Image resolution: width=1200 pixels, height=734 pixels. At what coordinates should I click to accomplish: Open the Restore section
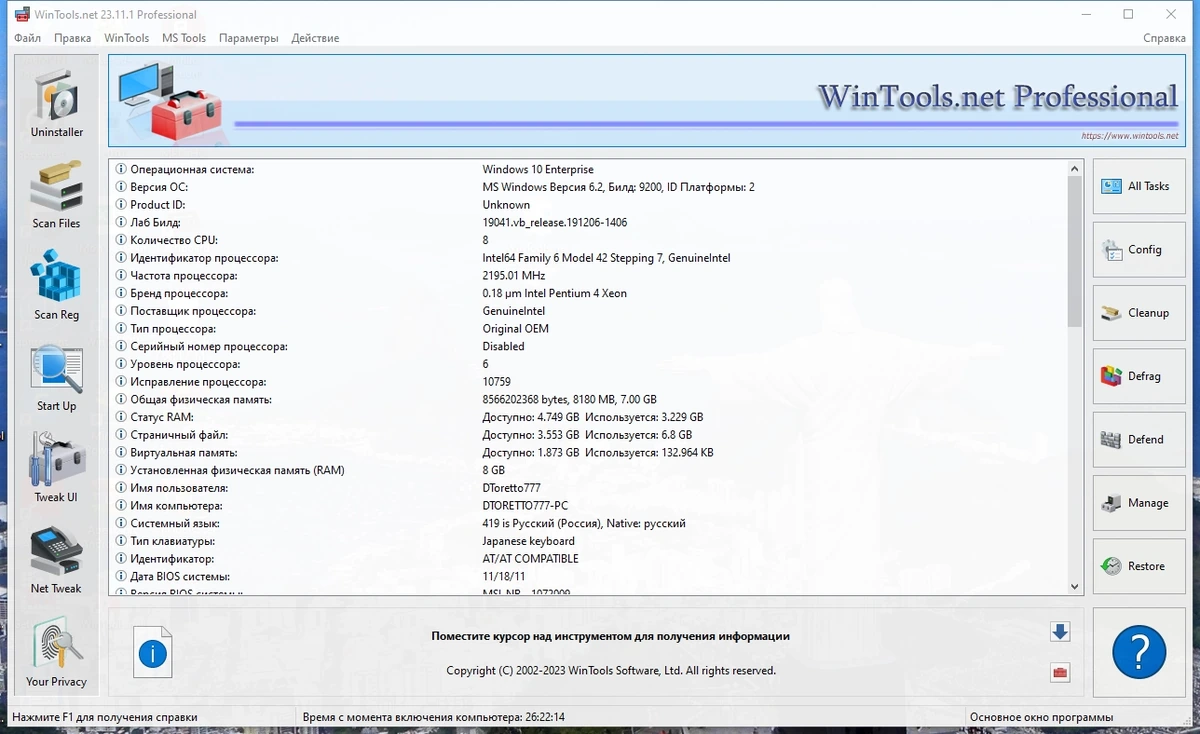[1138, 566]
